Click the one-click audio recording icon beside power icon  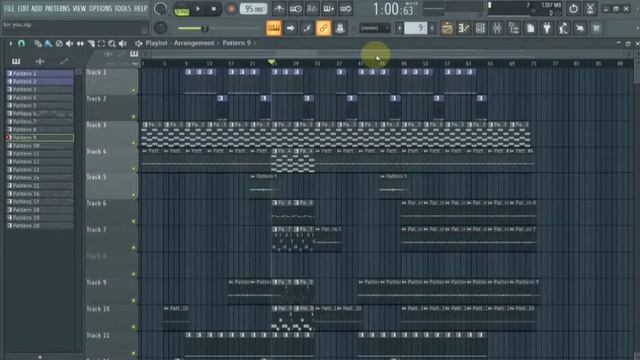[590, 9]
